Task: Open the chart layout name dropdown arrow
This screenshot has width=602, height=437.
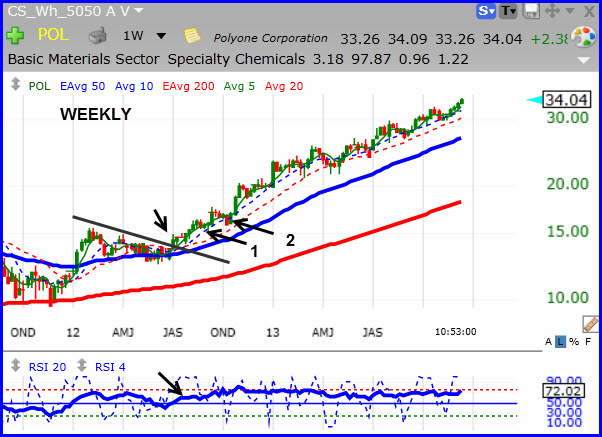Action: pos(138,10)
